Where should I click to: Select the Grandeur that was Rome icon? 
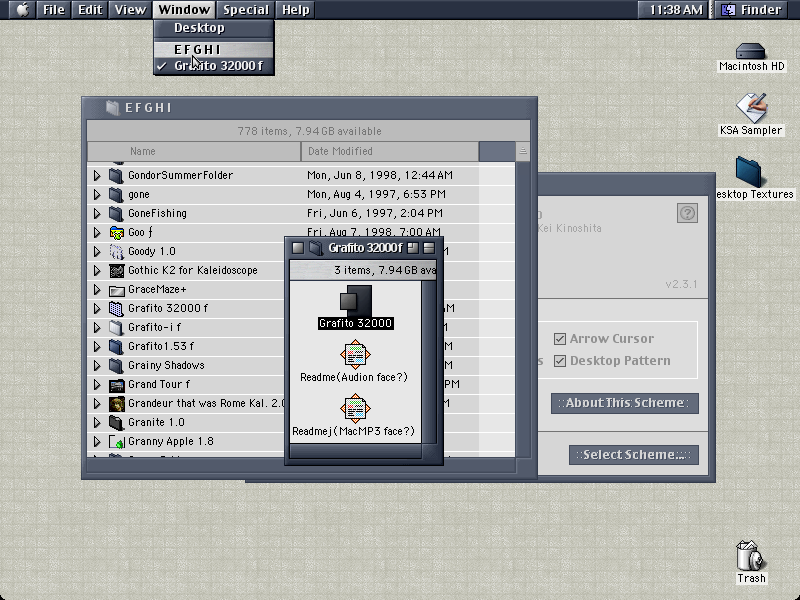click(116, 404)
